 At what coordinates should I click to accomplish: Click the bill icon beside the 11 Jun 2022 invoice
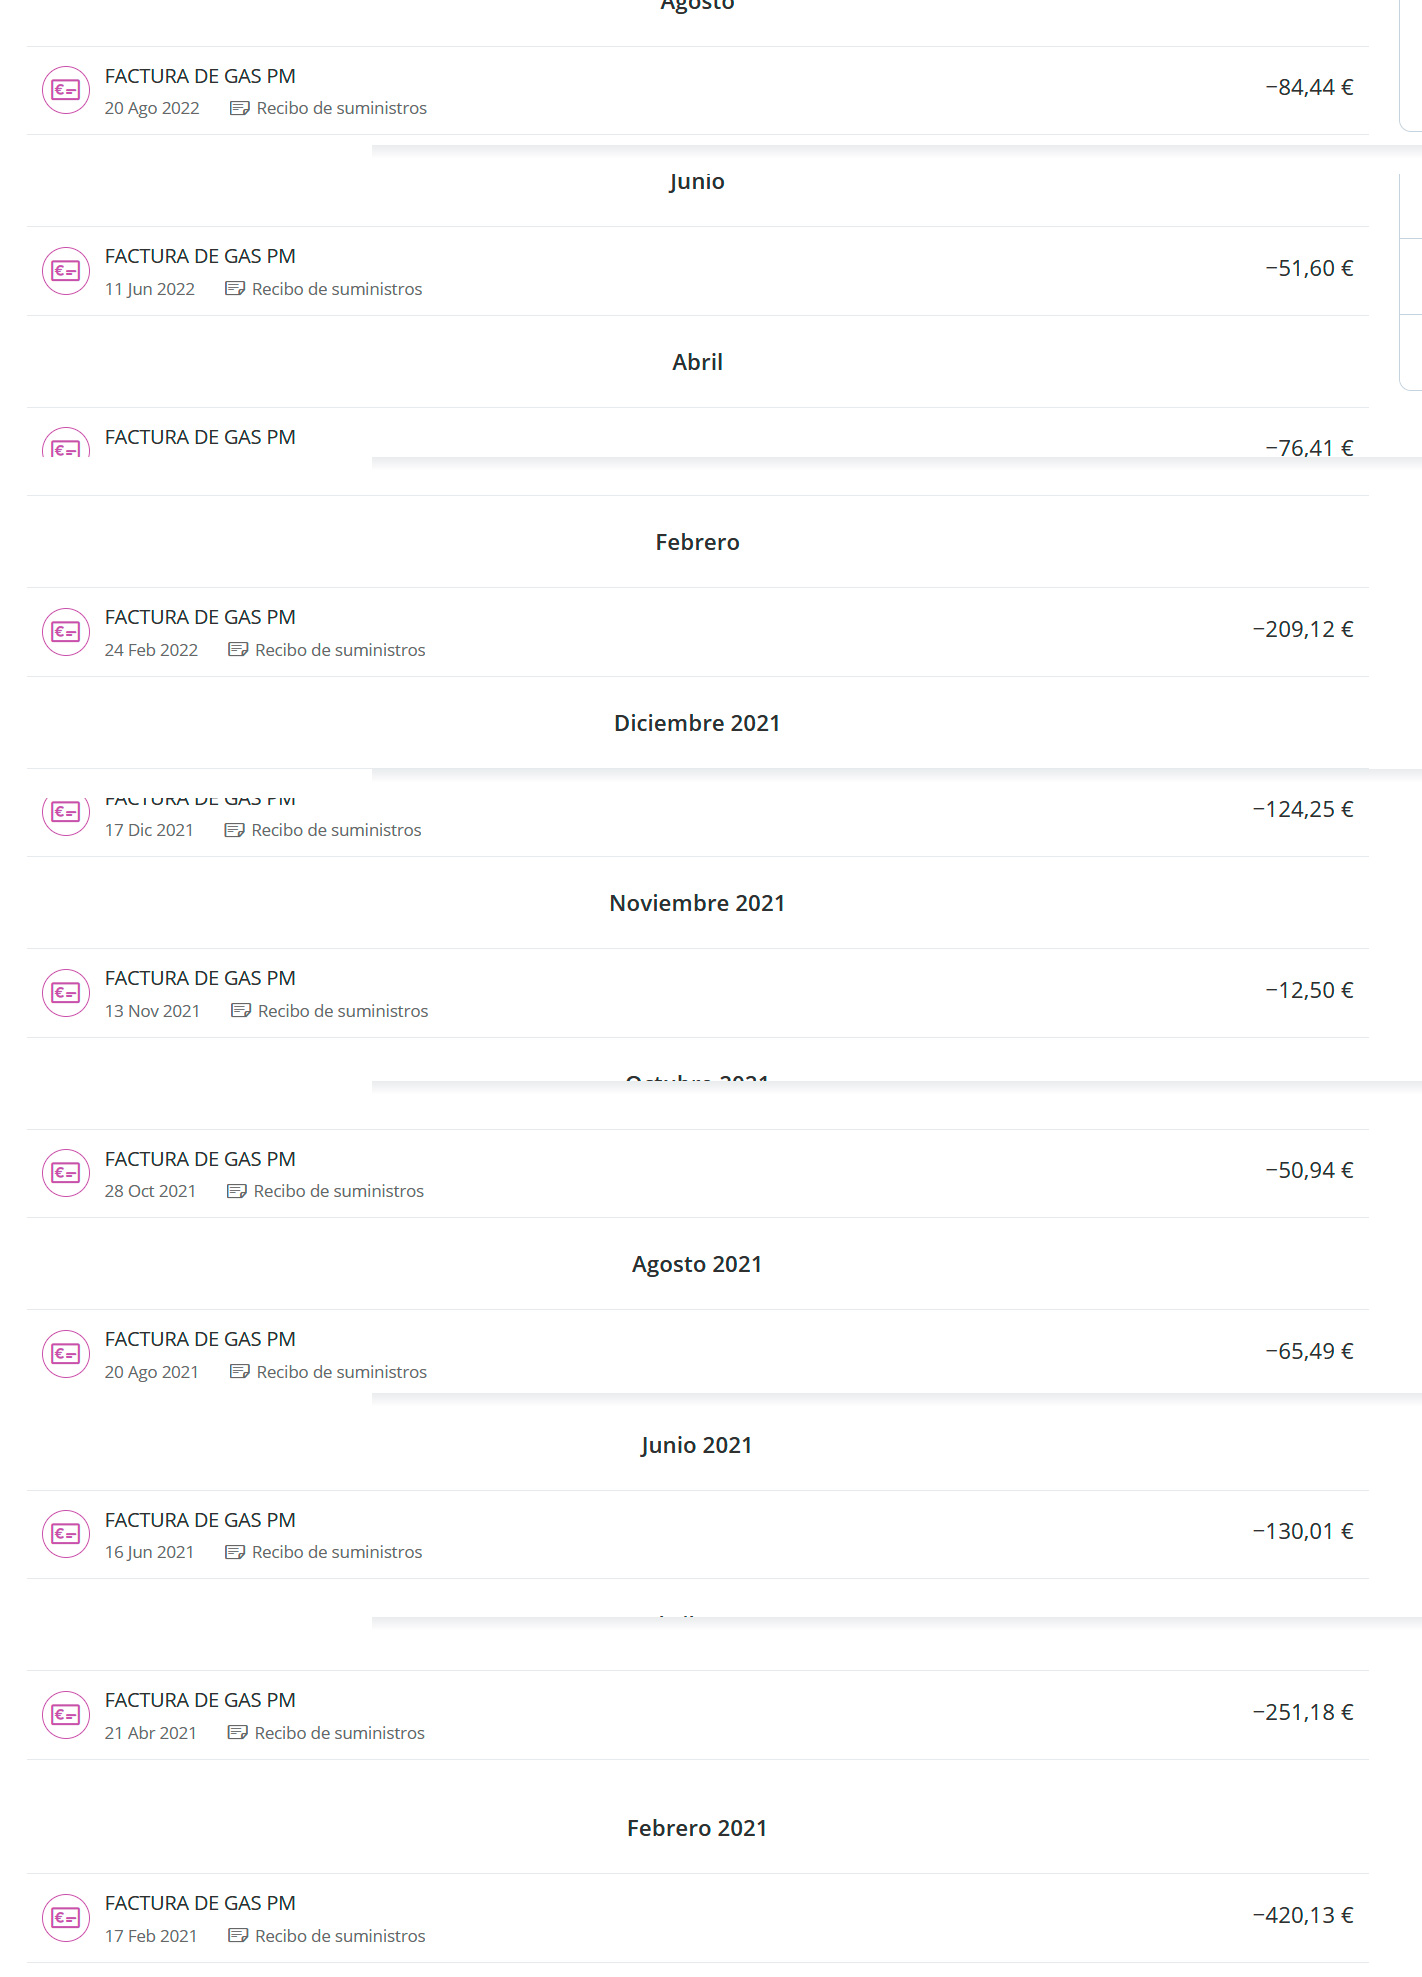[x=66, y=271]
